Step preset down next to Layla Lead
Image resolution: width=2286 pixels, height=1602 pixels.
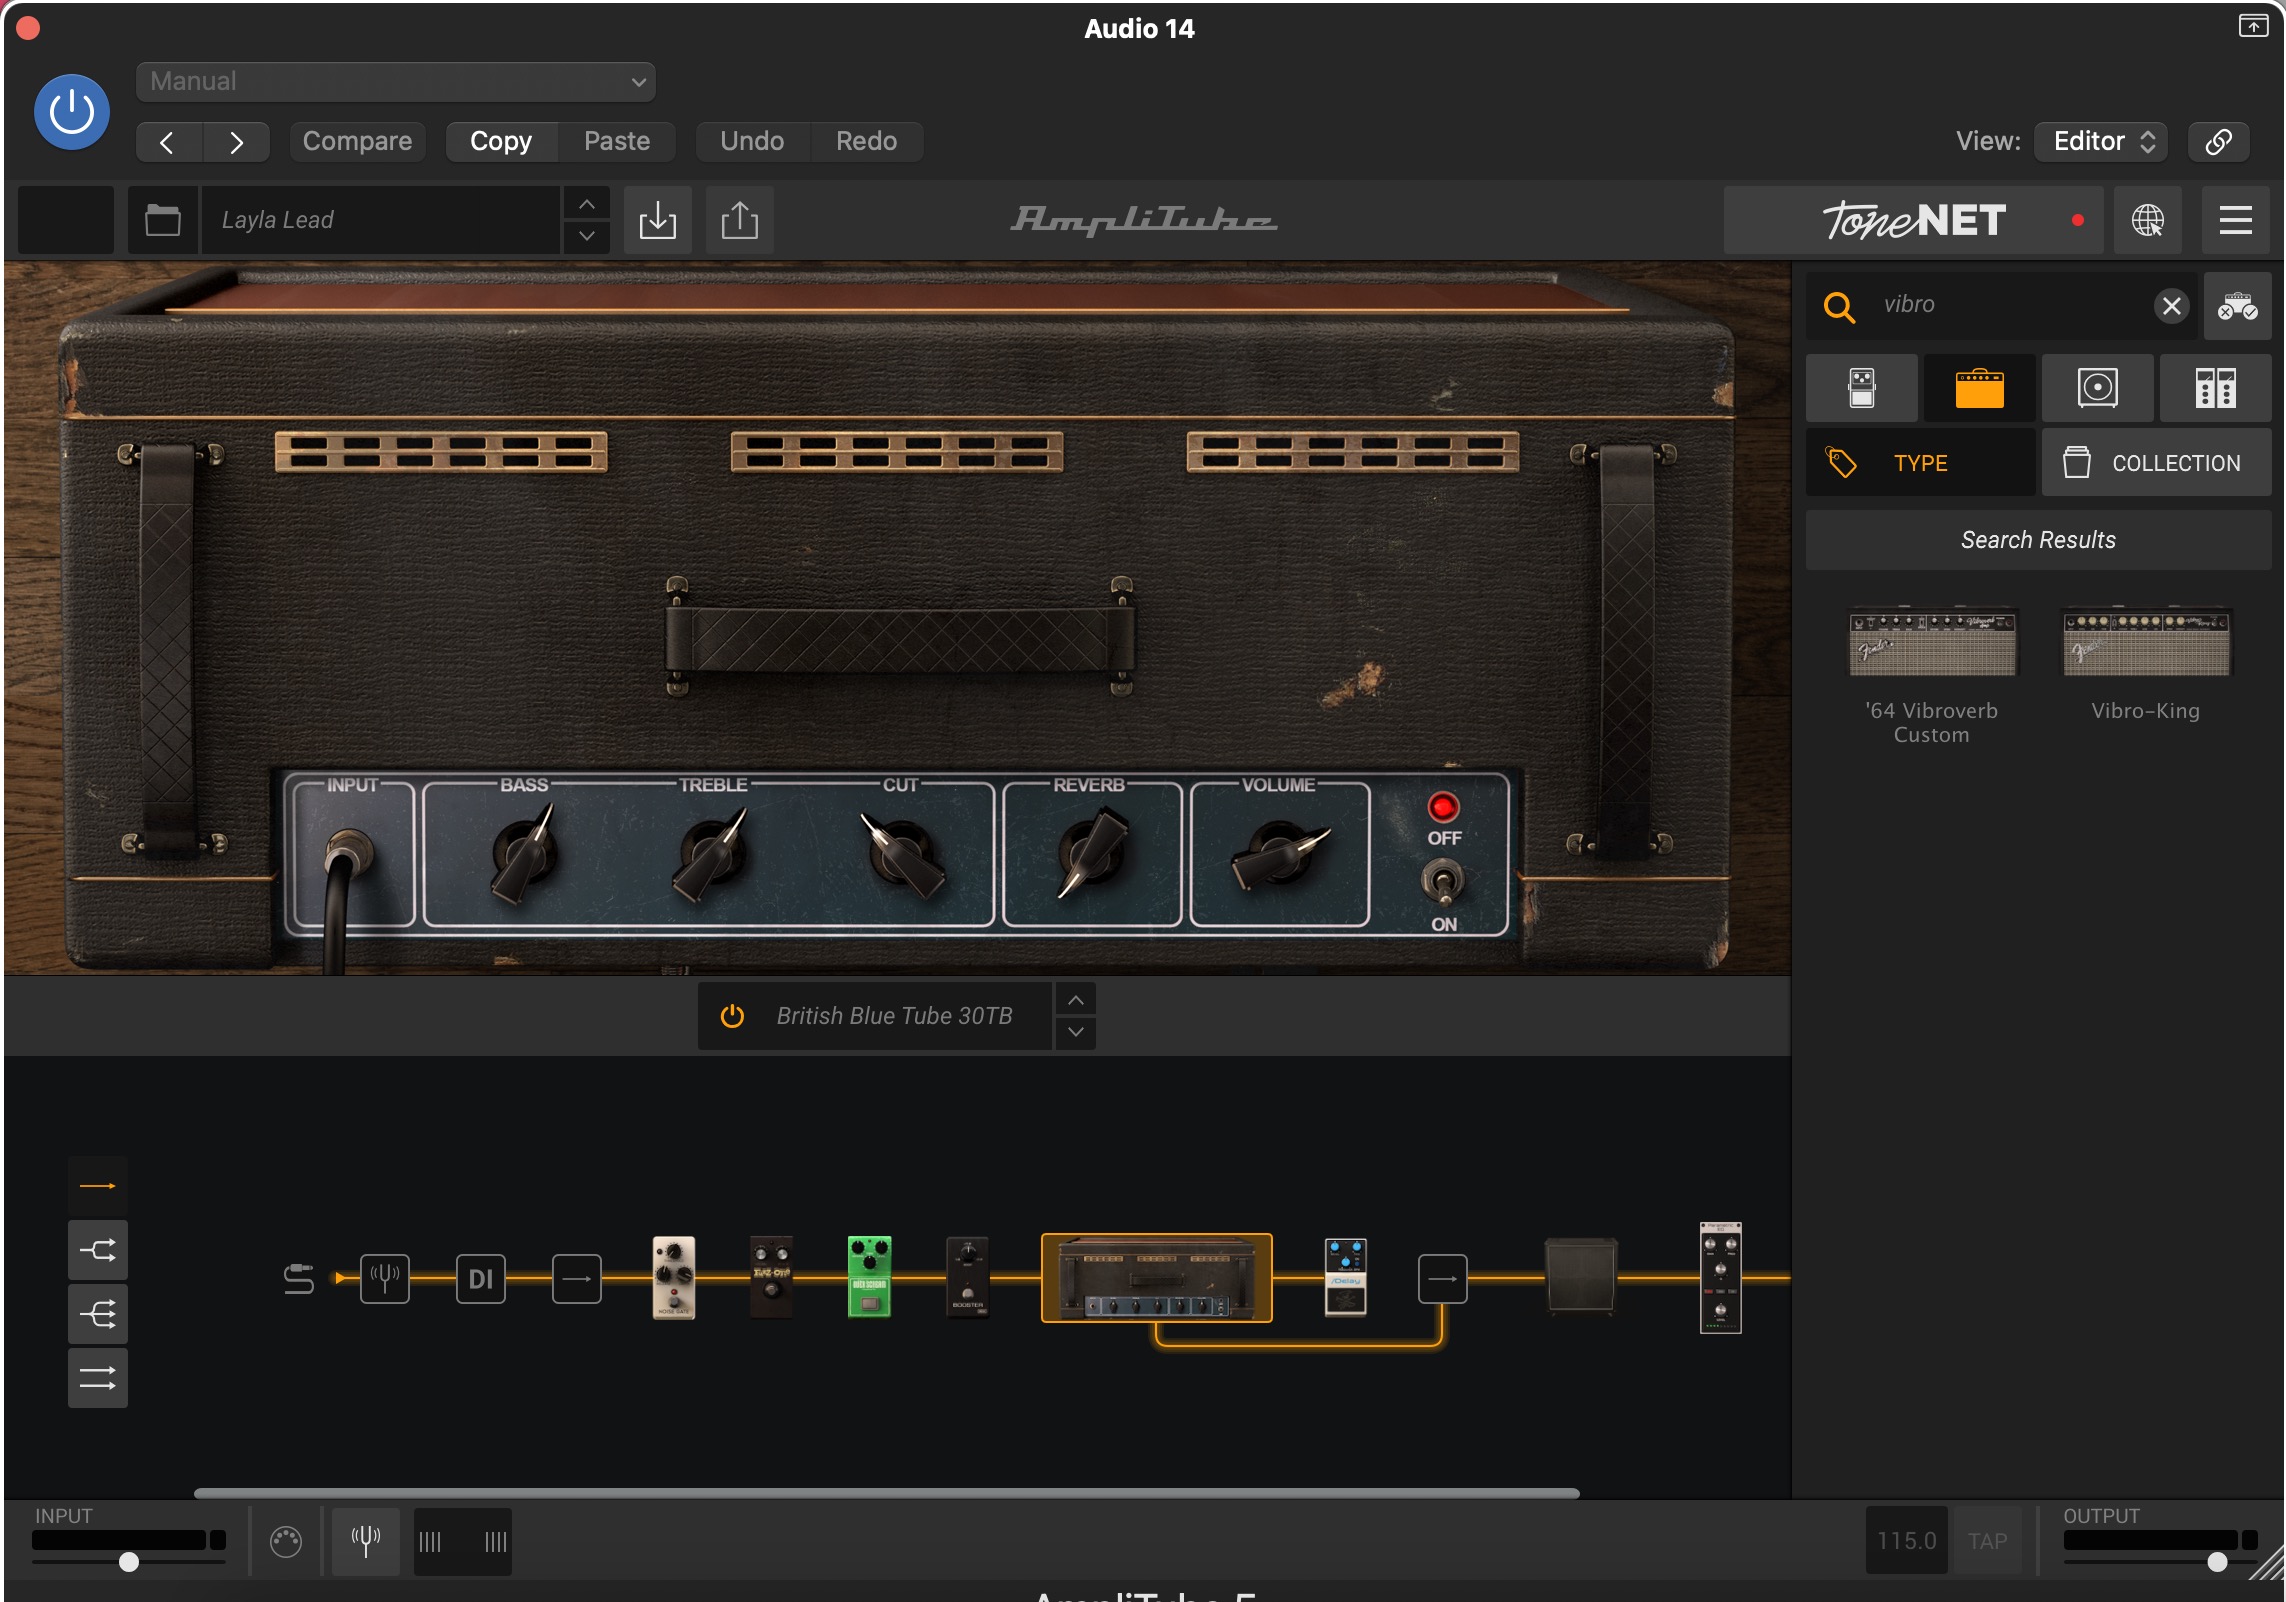coord(587,236)
